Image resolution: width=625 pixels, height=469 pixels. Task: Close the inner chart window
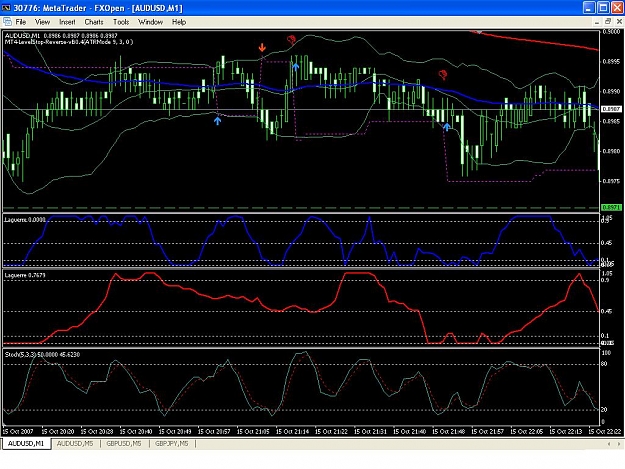tap(619, 22)
